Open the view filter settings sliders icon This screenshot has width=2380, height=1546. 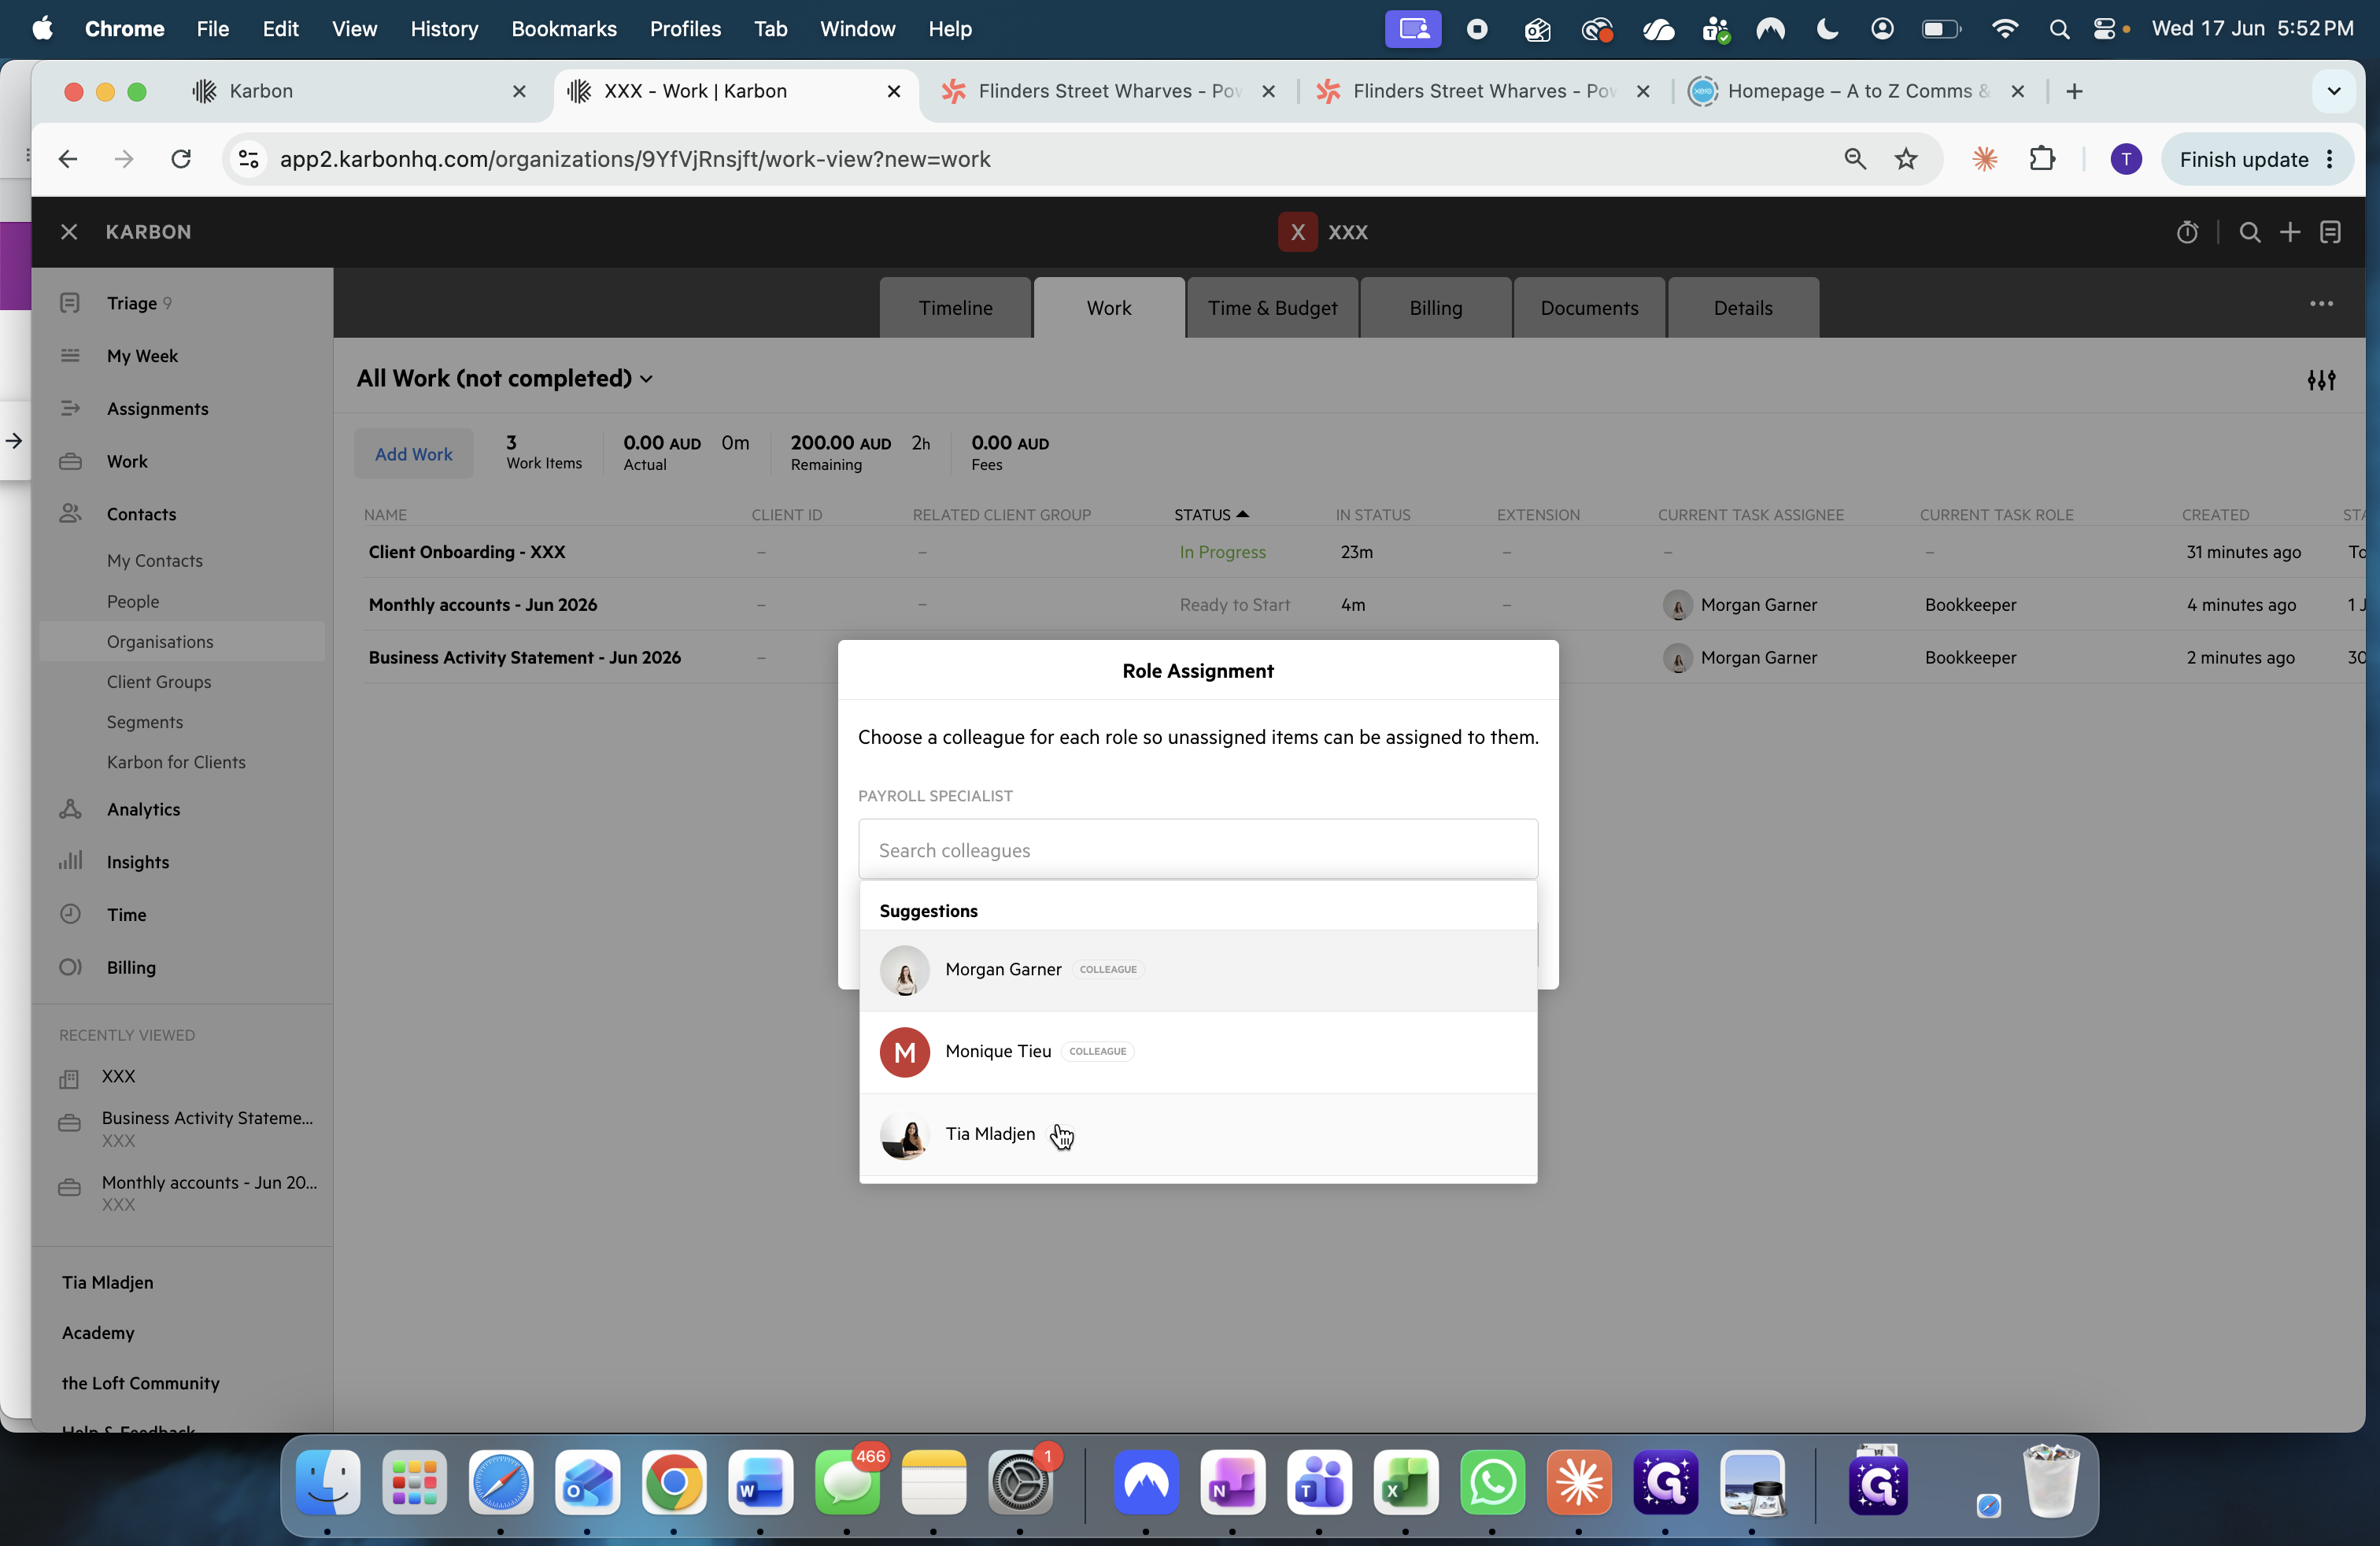2321,379
